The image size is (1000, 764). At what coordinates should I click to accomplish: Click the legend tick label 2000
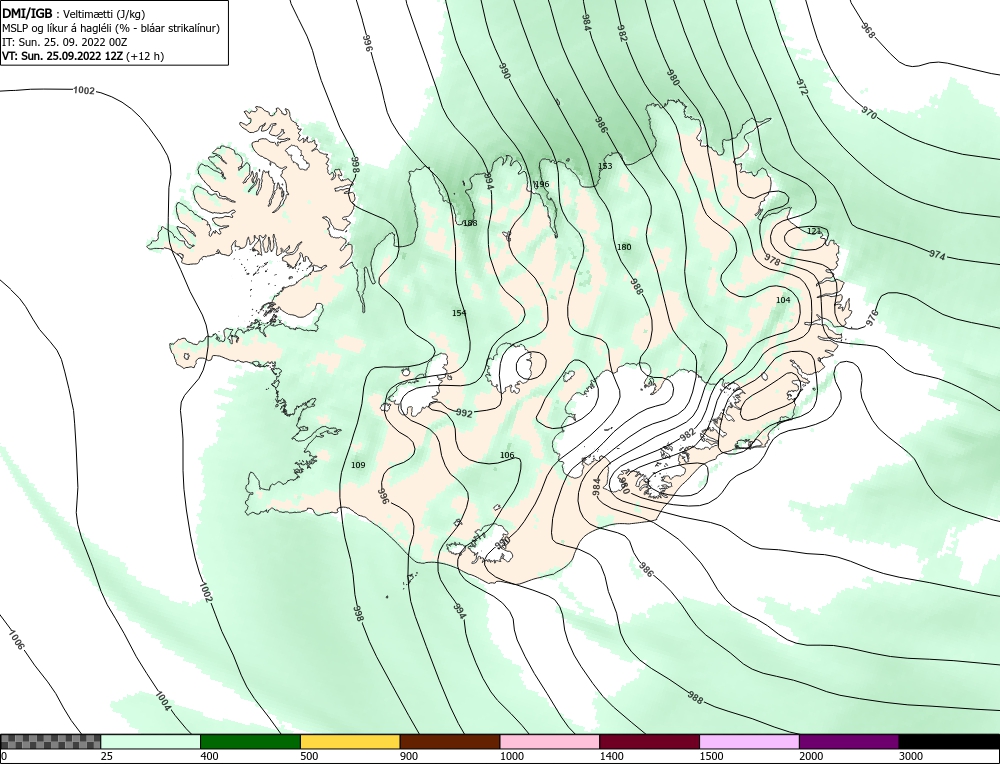tap(811, 756)
